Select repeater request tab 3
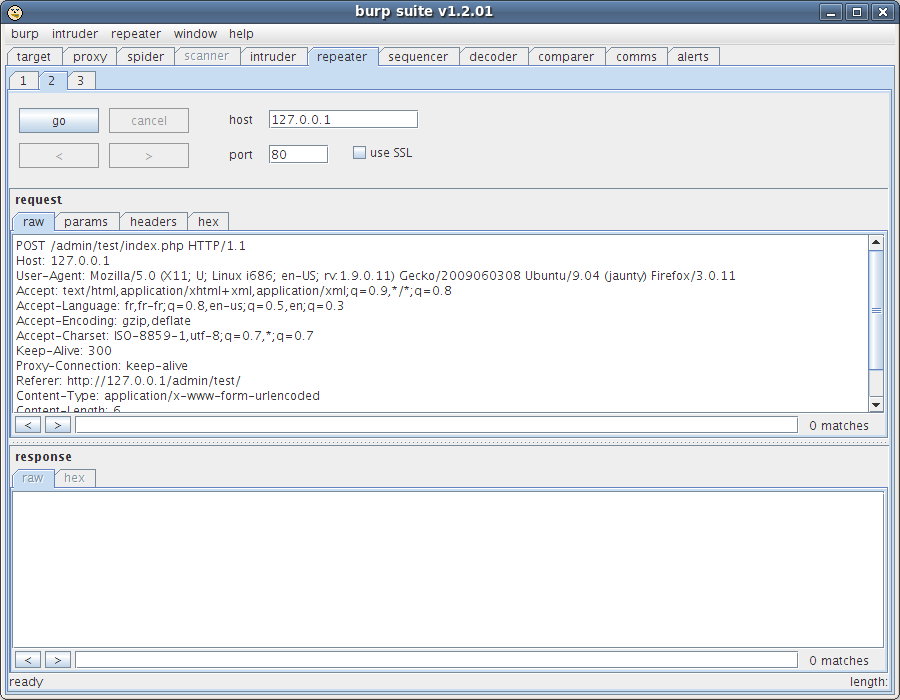Image resolution: width=900 pixels, height=700 pixels. point(81,81)
